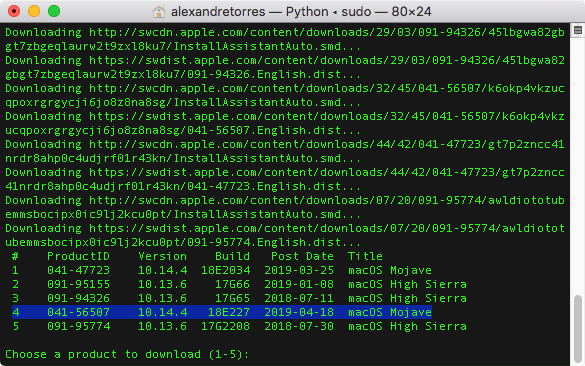Click the Post Date column header
Image resolution: width=585 pixels, height=366 pixels.
coord(302,256)
